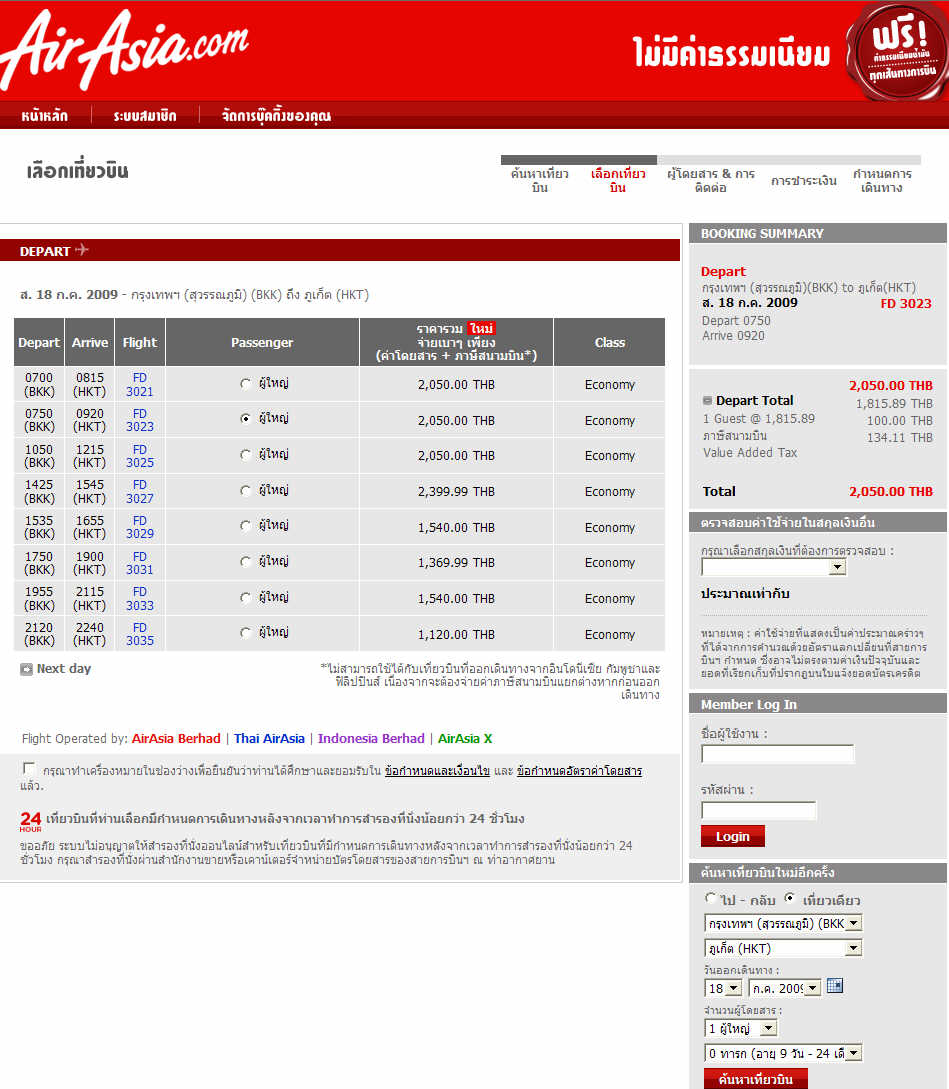Click the Thai AirAsia operator label
This screenshot has width=949, height=1089.
pyautogui.click(x=270, y=738)
